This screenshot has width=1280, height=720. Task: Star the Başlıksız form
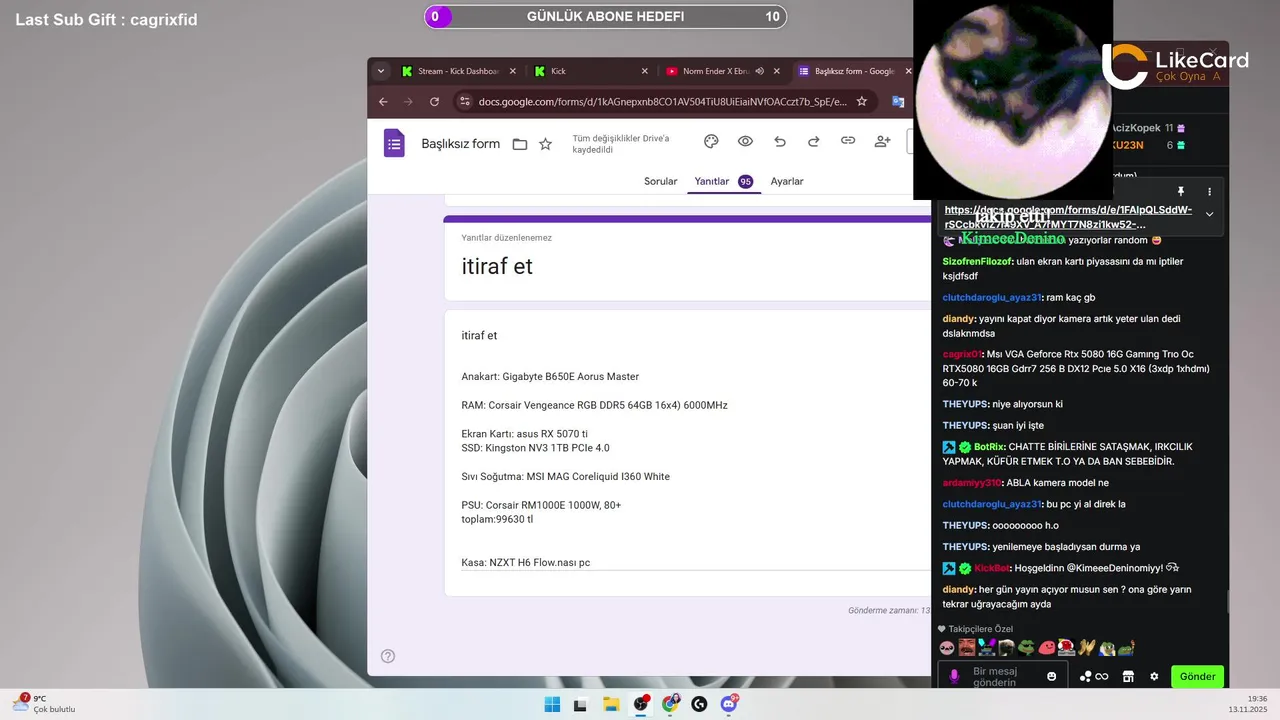pos(545,144)
